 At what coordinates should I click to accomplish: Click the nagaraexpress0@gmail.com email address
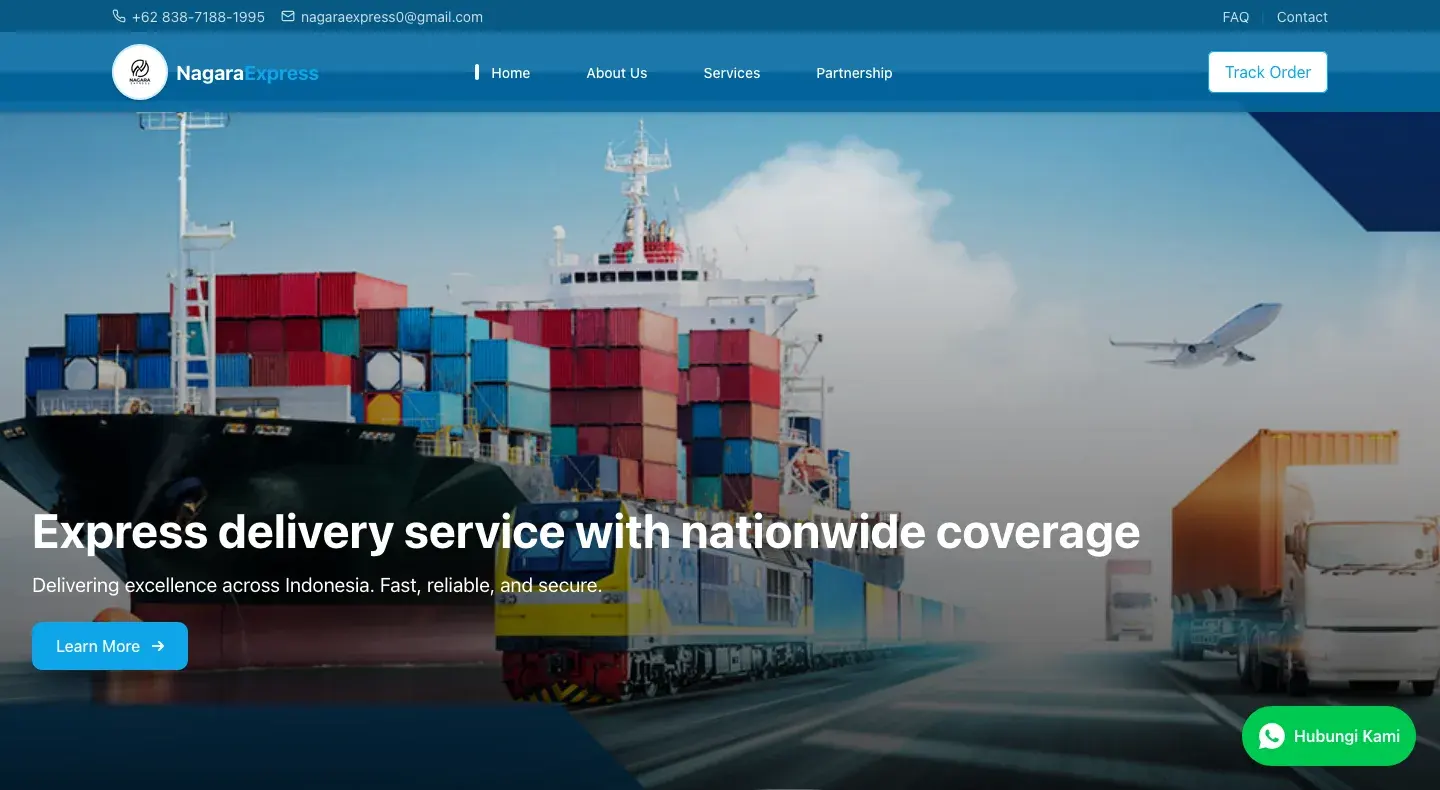(x=392, y=17)
